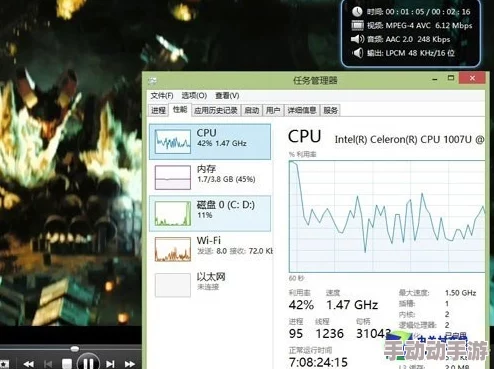Switch to the 服务 tab

point(330,110)
